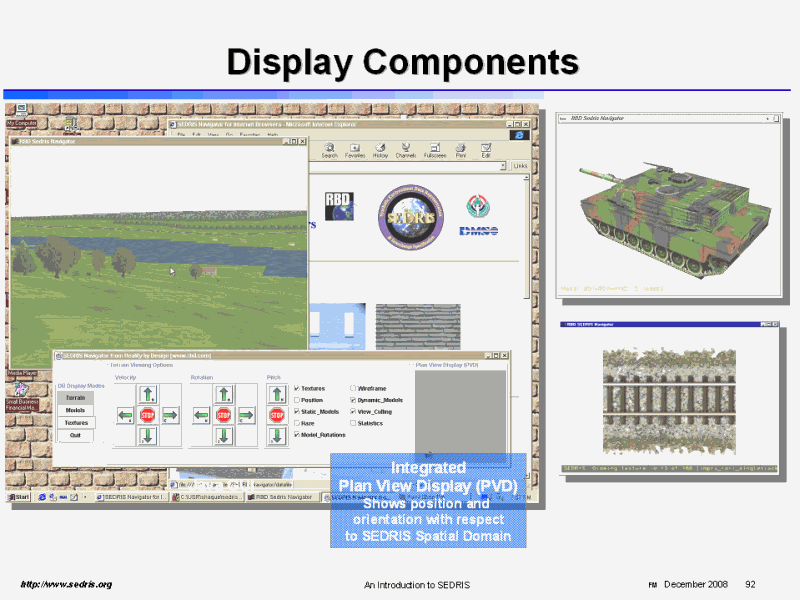Check the Statistics option

(353, 423)
